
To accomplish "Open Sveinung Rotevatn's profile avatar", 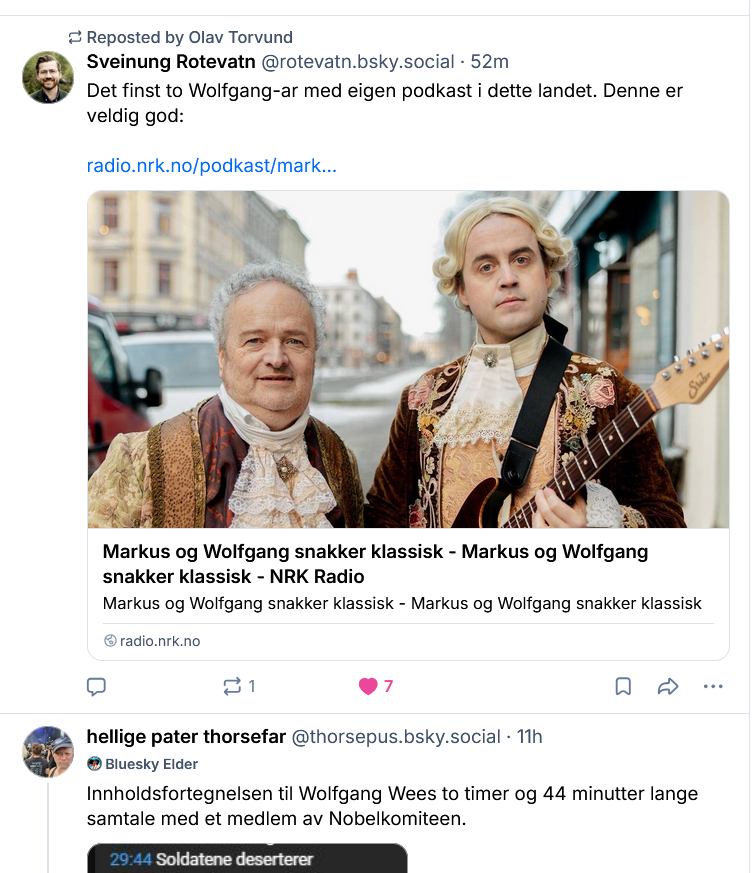I will coord(48,77).
